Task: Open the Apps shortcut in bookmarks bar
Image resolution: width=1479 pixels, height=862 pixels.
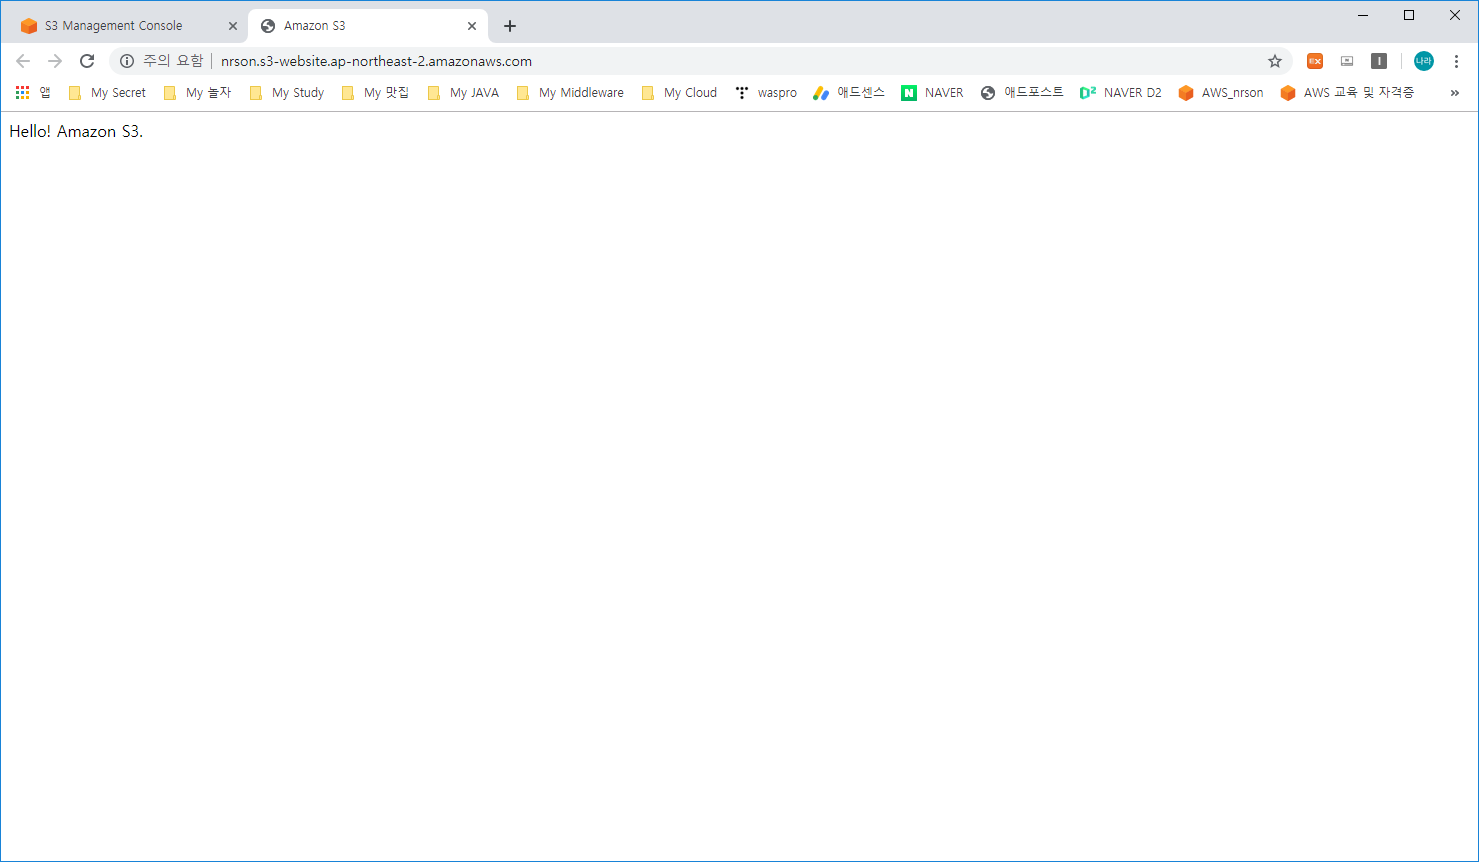Action: pos(33,92)
